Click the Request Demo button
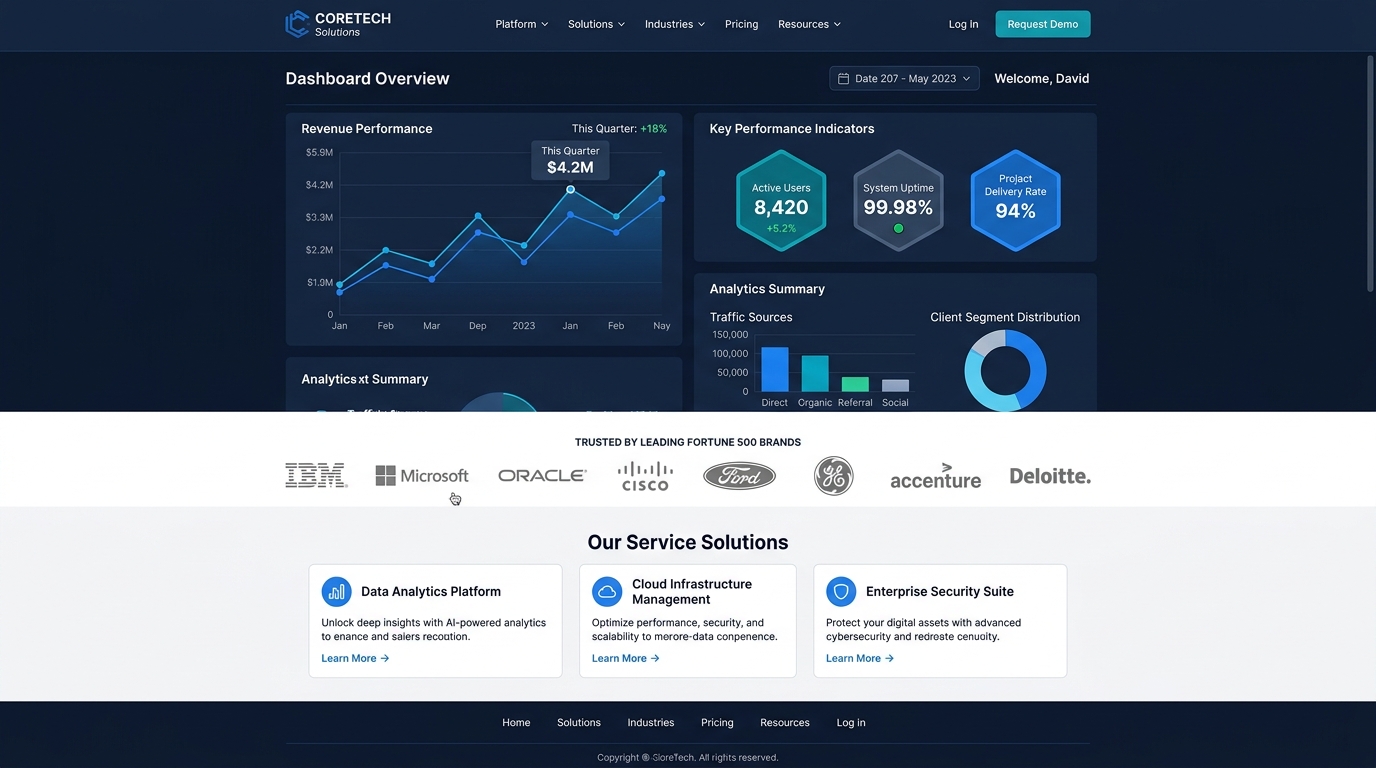The height and width of the screenshot is (768, 1376). click(1043, 24)
